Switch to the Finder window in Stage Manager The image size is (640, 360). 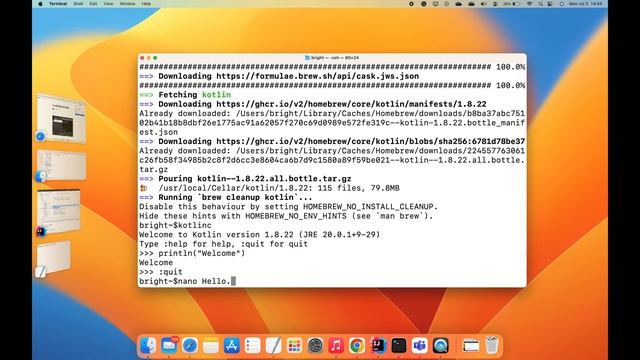point(61,165)
